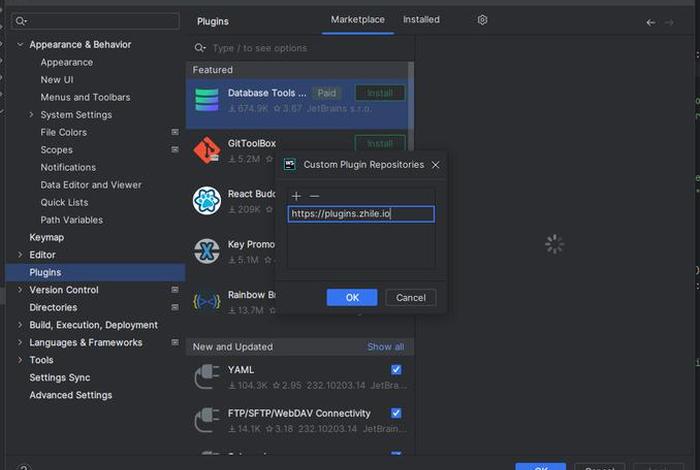Install the Database Tools plugin
Viewport: 700px width, 470px height.
pos(380,93)
